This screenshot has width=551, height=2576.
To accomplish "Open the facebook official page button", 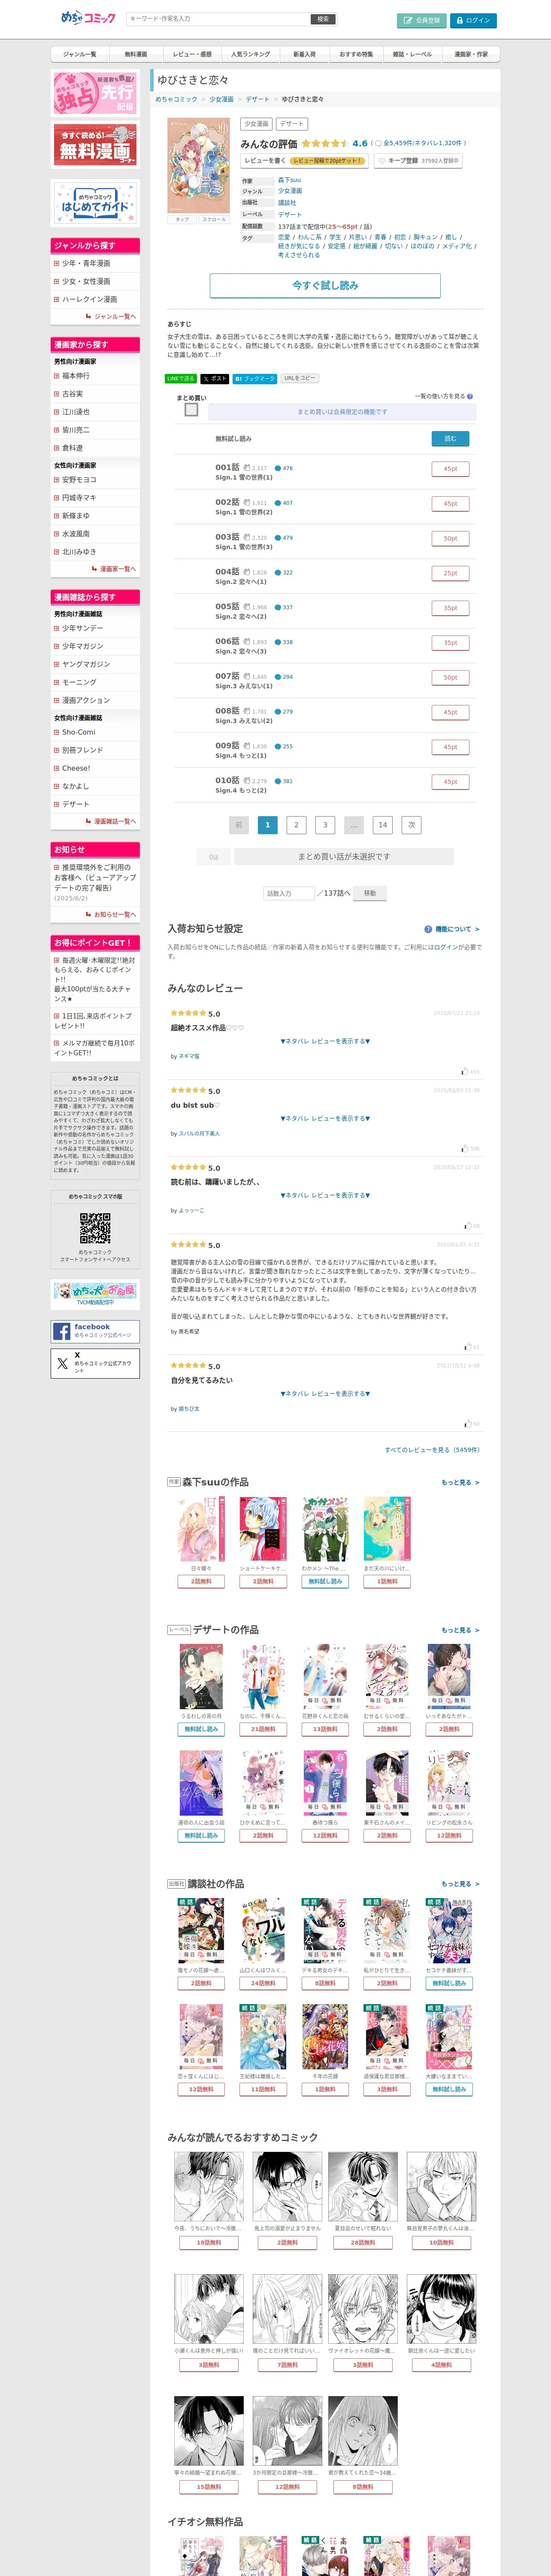I will click(95, 1331).
